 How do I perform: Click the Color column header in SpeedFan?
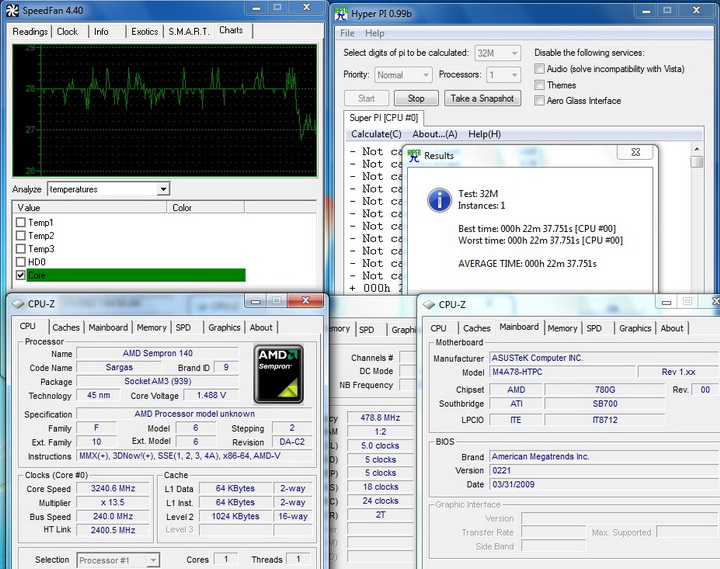(206, 208)
